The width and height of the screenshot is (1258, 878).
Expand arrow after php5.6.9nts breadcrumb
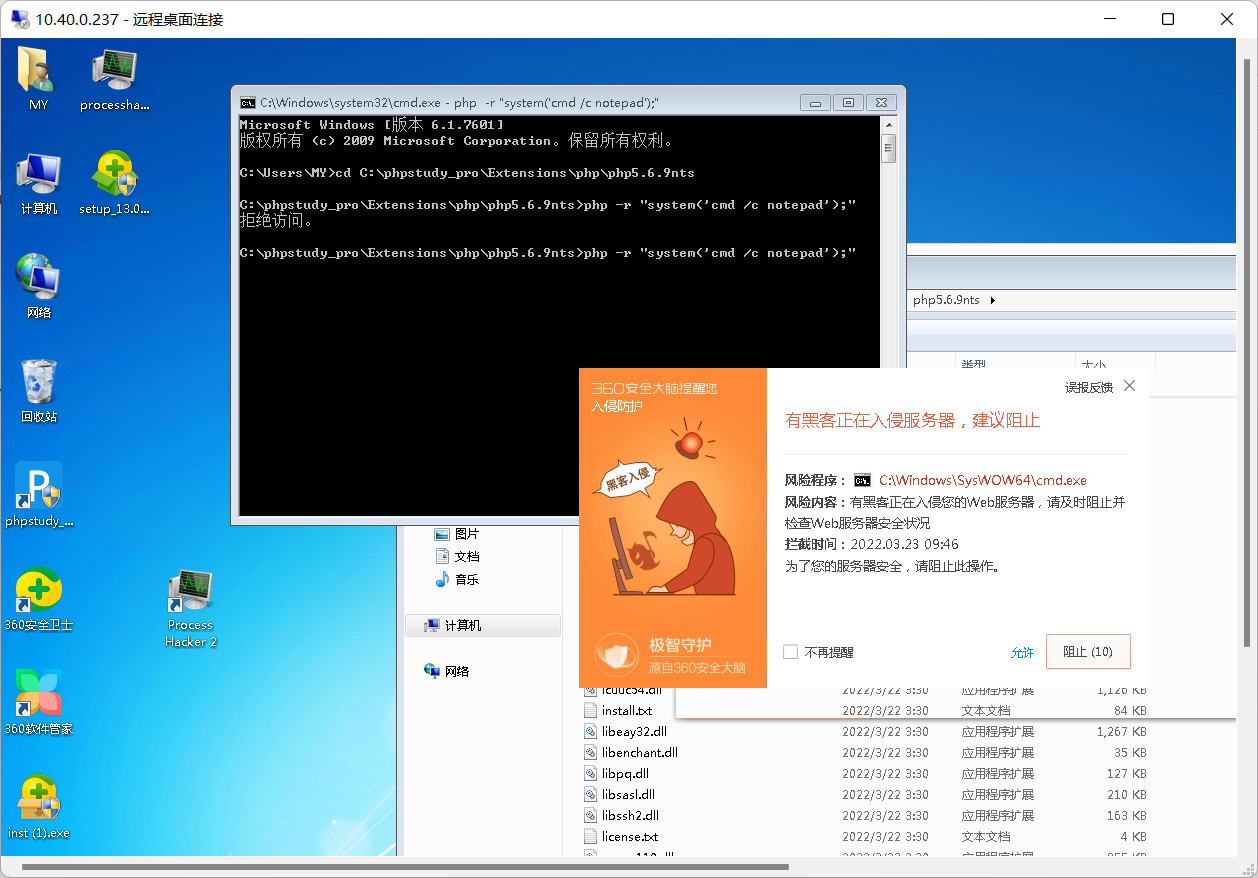click(993, 300)
